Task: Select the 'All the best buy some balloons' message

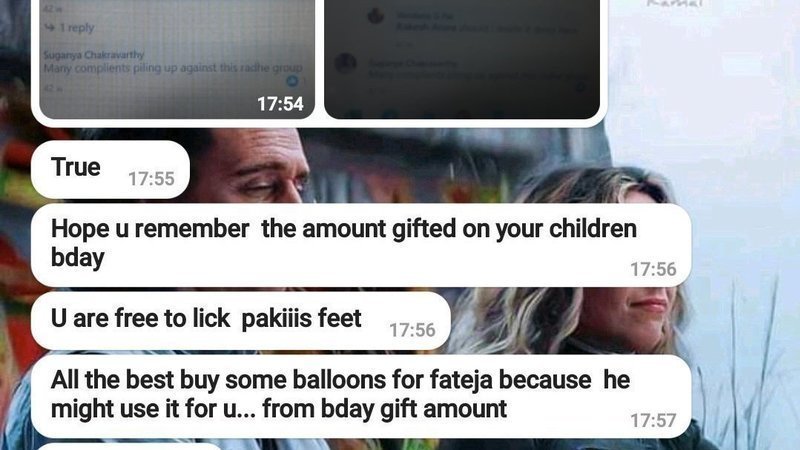Action: 361,396
